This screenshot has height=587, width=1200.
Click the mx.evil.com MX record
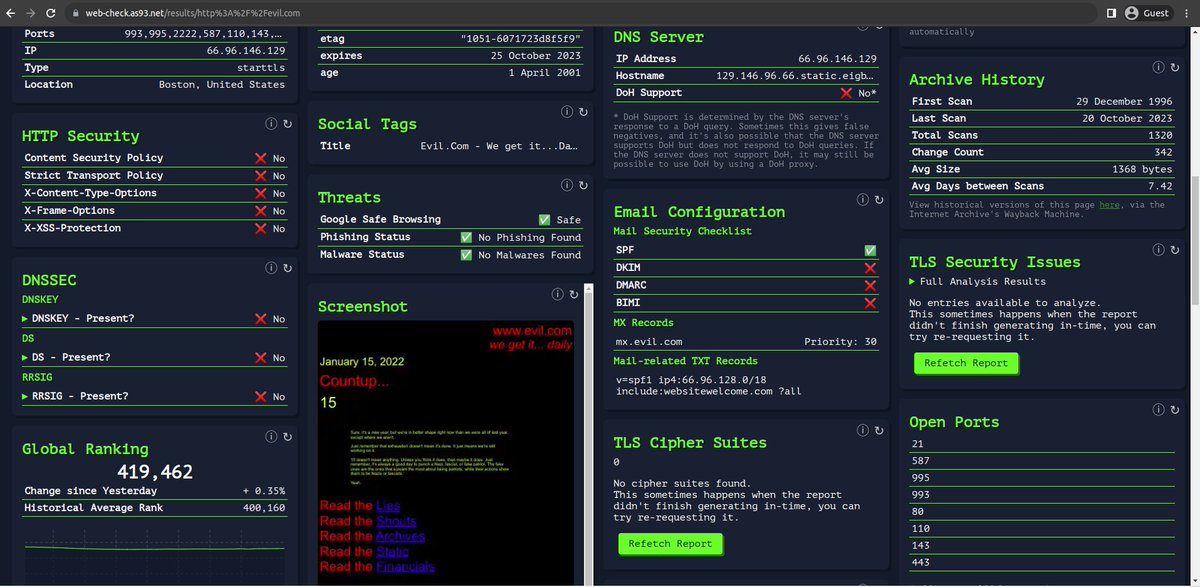746,342
